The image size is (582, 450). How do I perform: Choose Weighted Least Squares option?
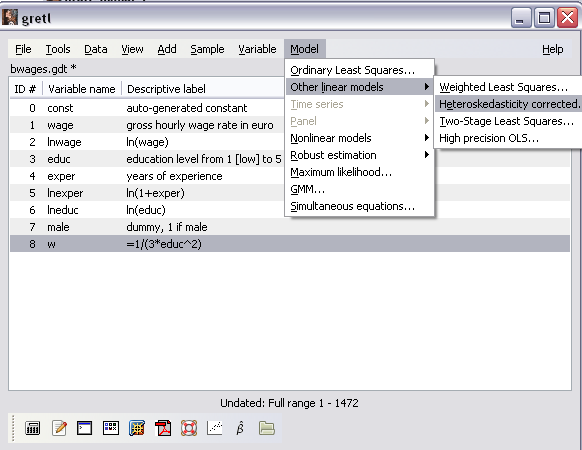[508, 87]
